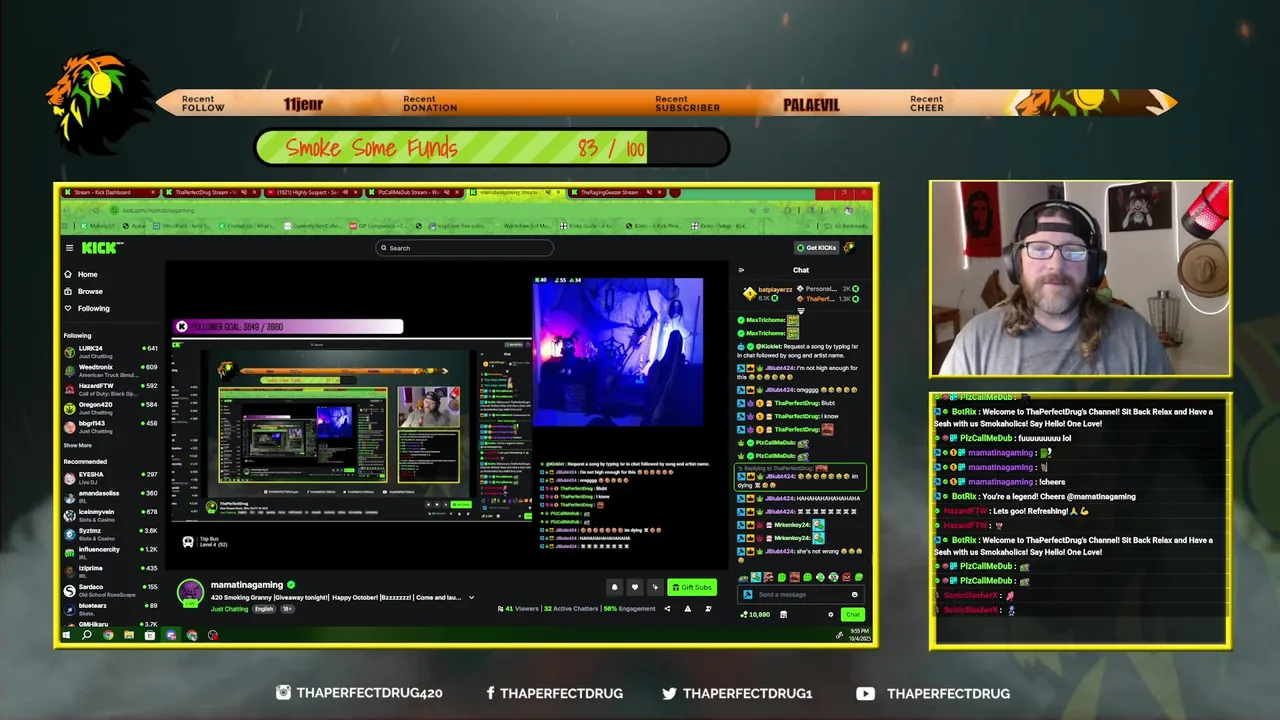The height and width of the screenshot is (720, 1280).
Task: Toggle mute on the PlzCallMeDub Stream tab
Action: pos(446,192)
